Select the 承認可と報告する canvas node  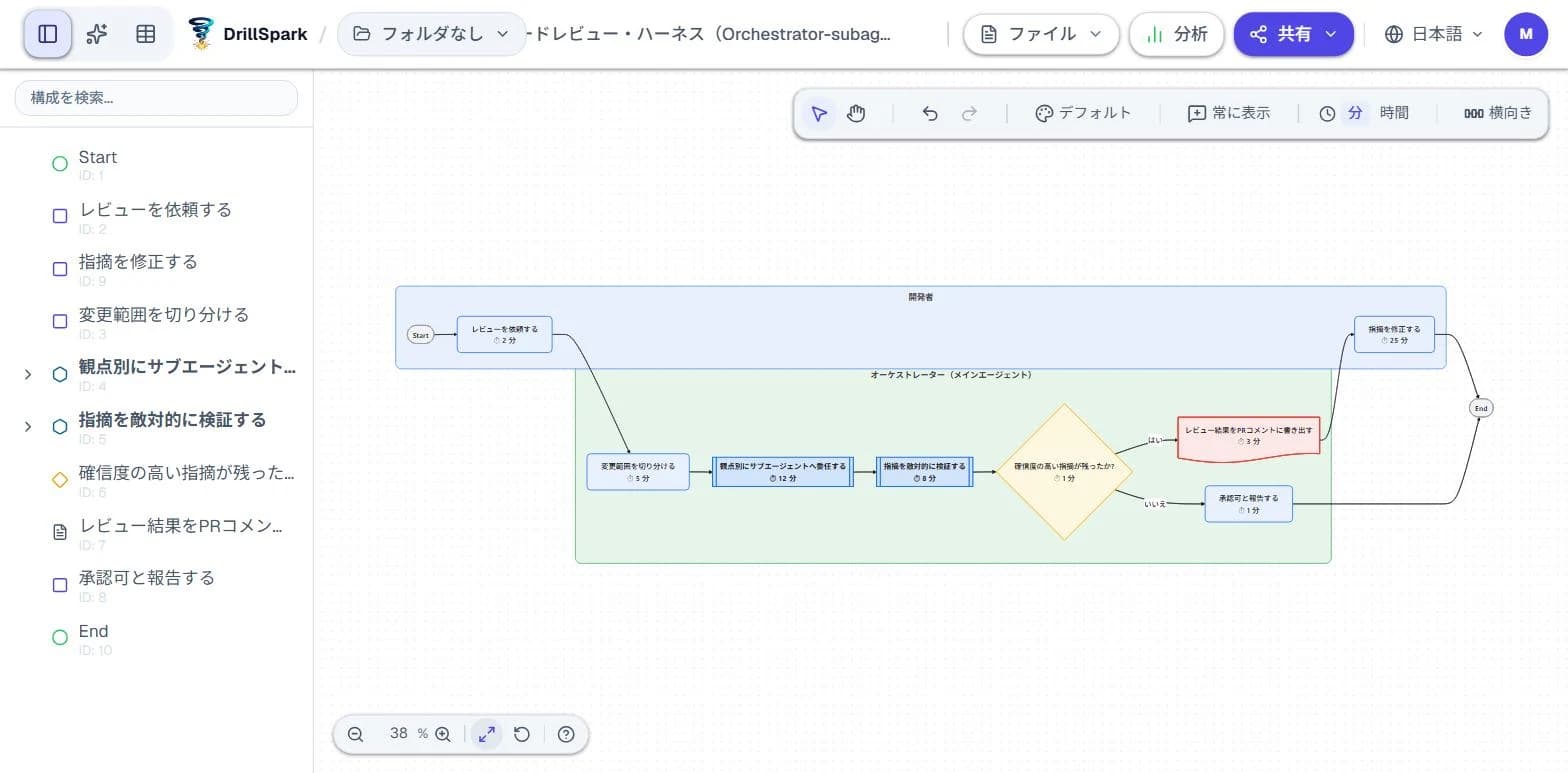1249,503
